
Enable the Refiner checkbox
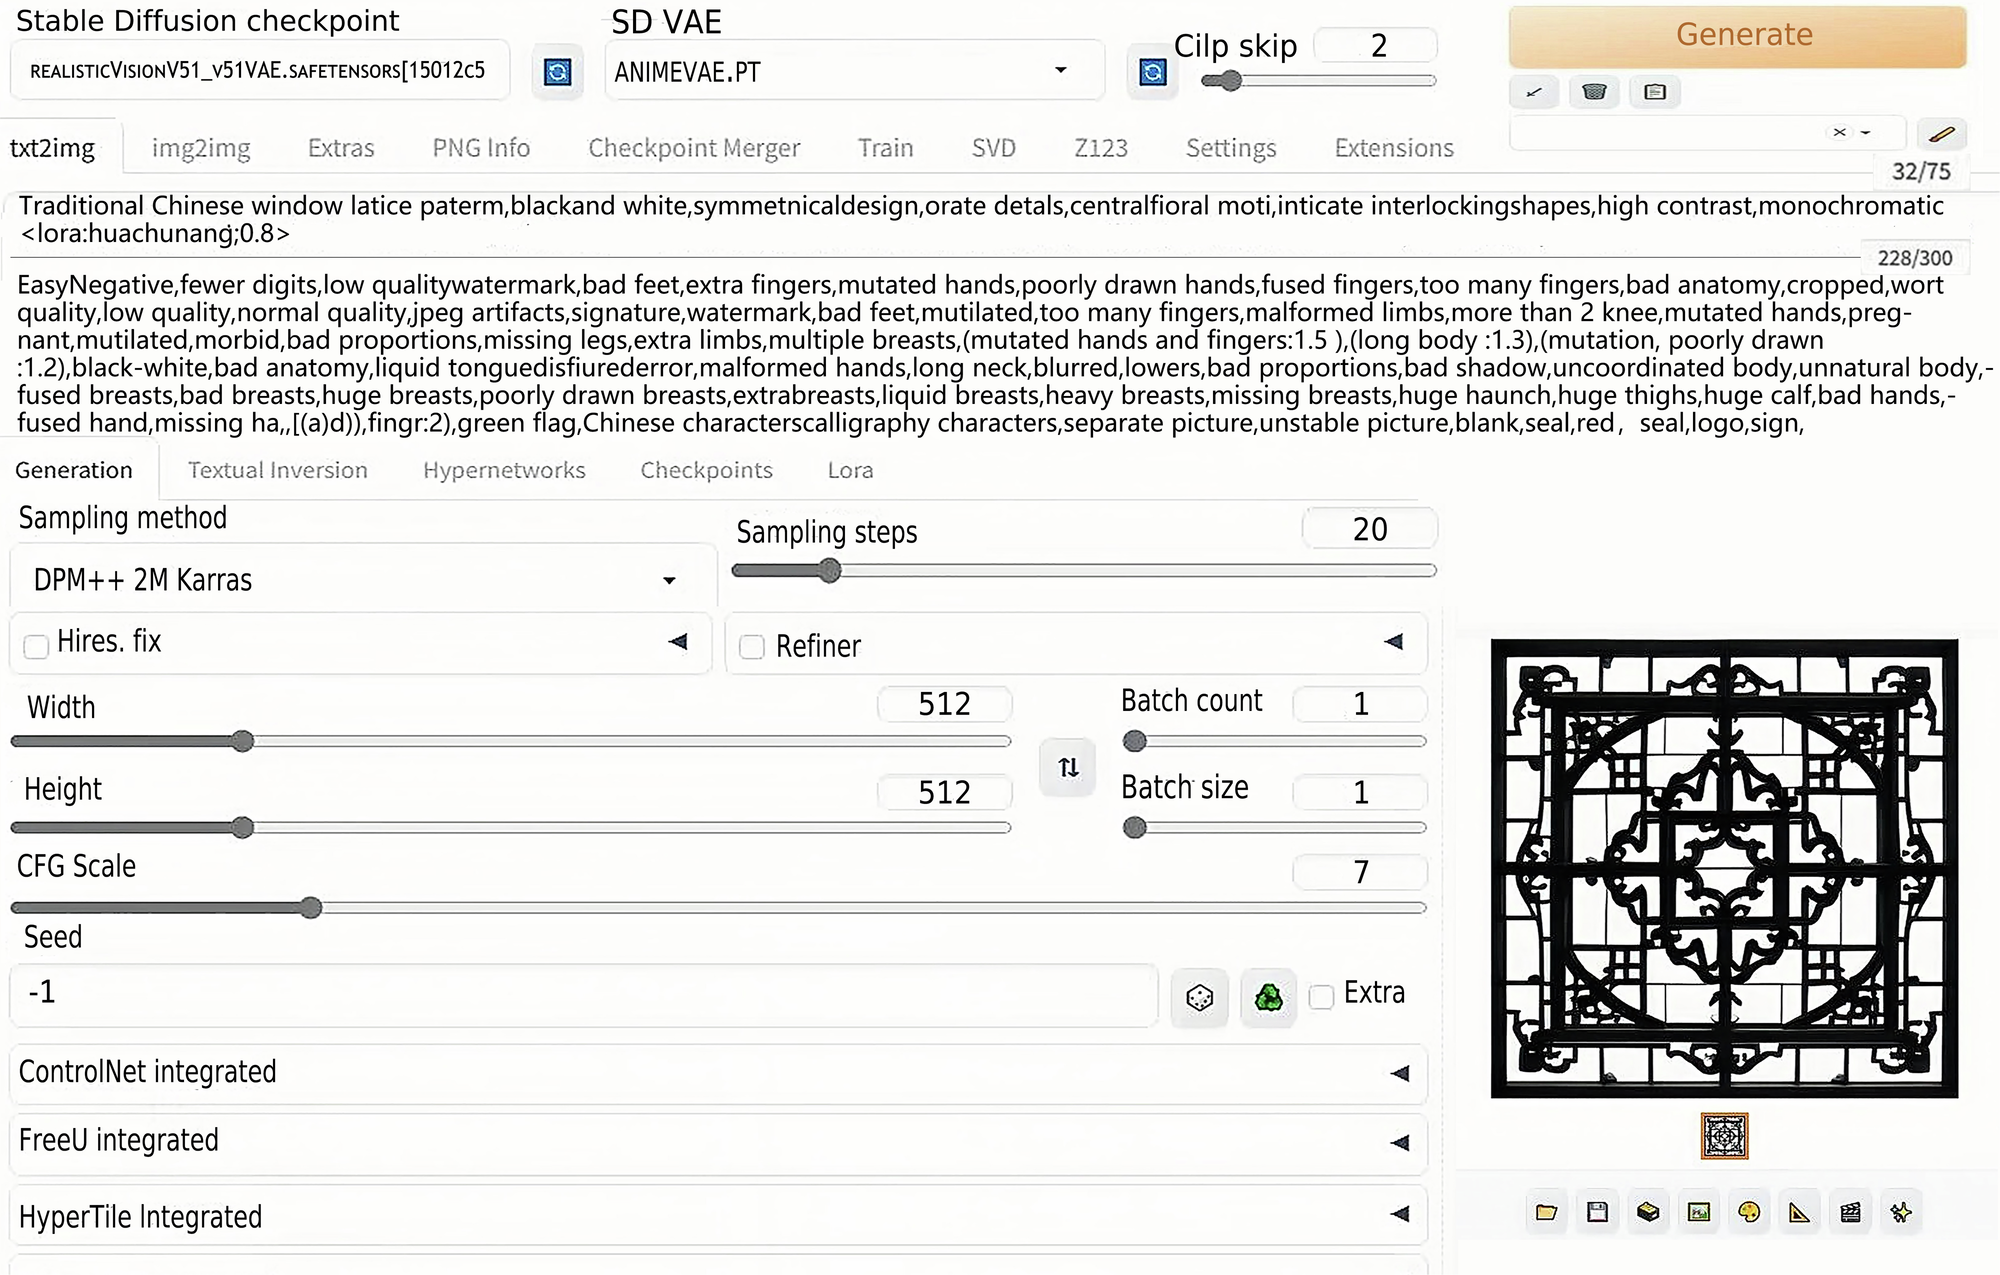click(752, 647)
